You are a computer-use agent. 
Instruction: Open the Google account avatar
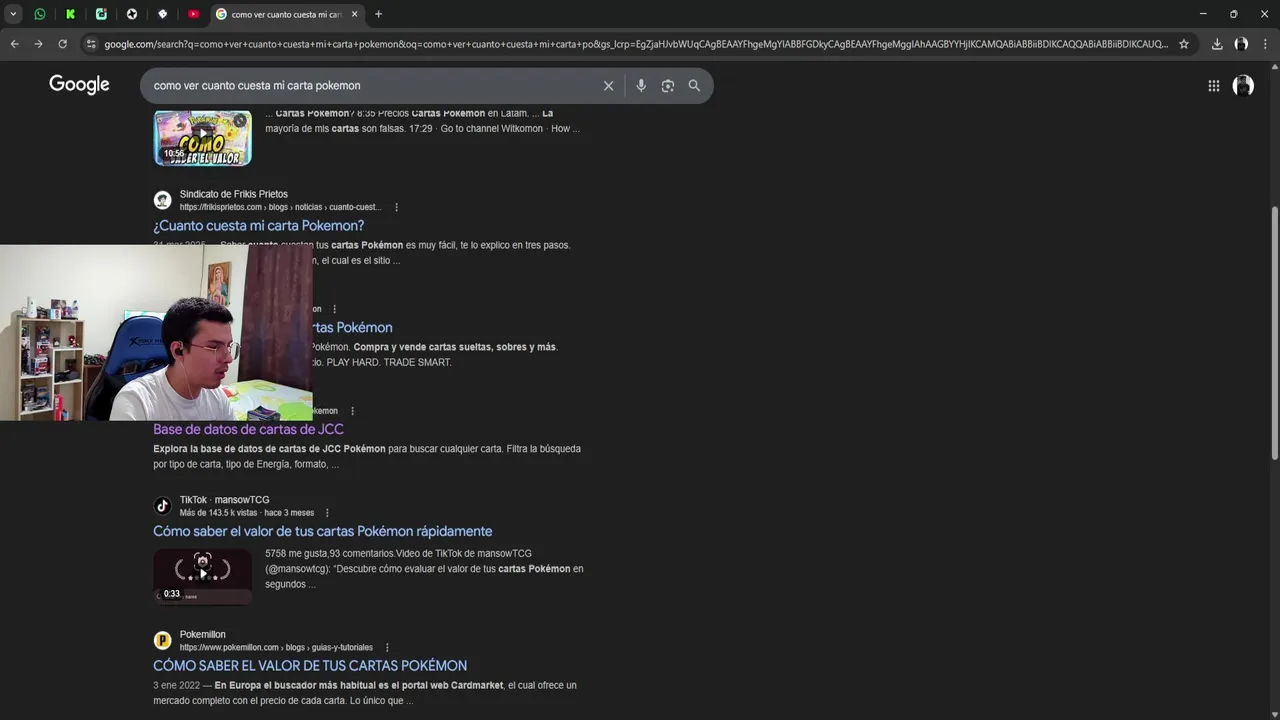[x=1243, y=86]
